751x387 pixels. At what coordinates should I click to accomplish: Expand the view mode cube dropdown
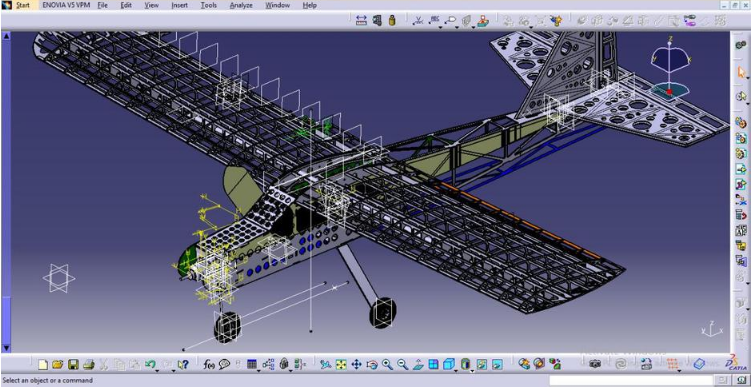tap(456, 370)
